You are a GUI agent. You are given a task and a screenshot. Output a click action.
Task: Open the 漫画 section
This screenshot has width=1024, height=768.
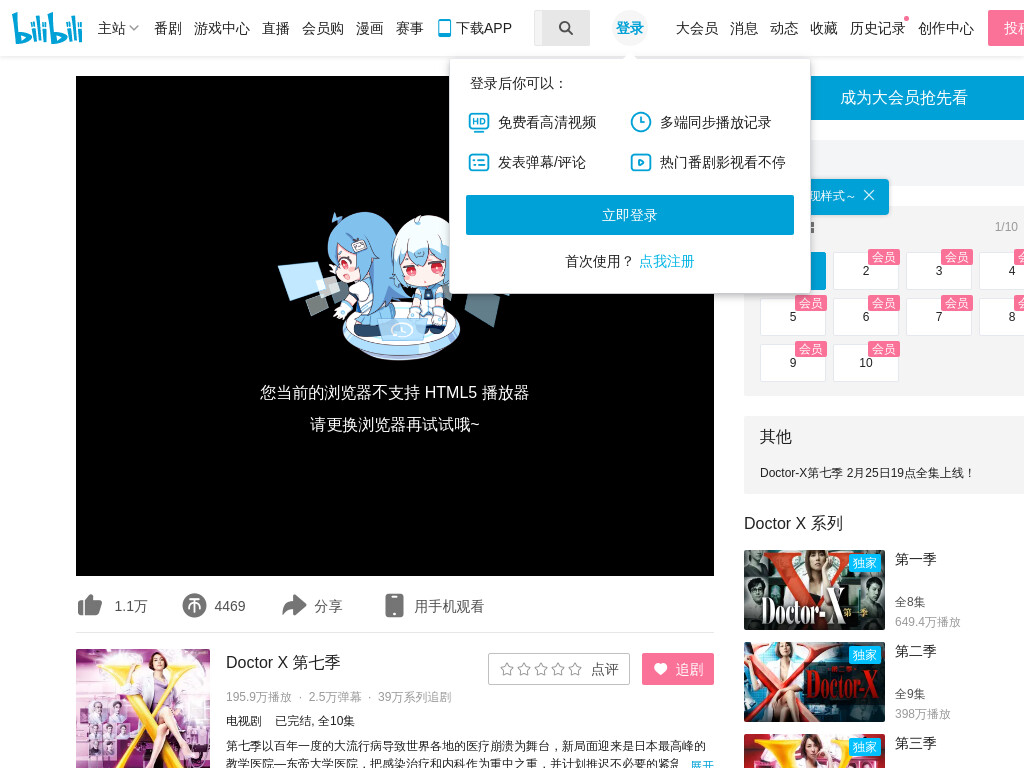(x=370, y=28)
